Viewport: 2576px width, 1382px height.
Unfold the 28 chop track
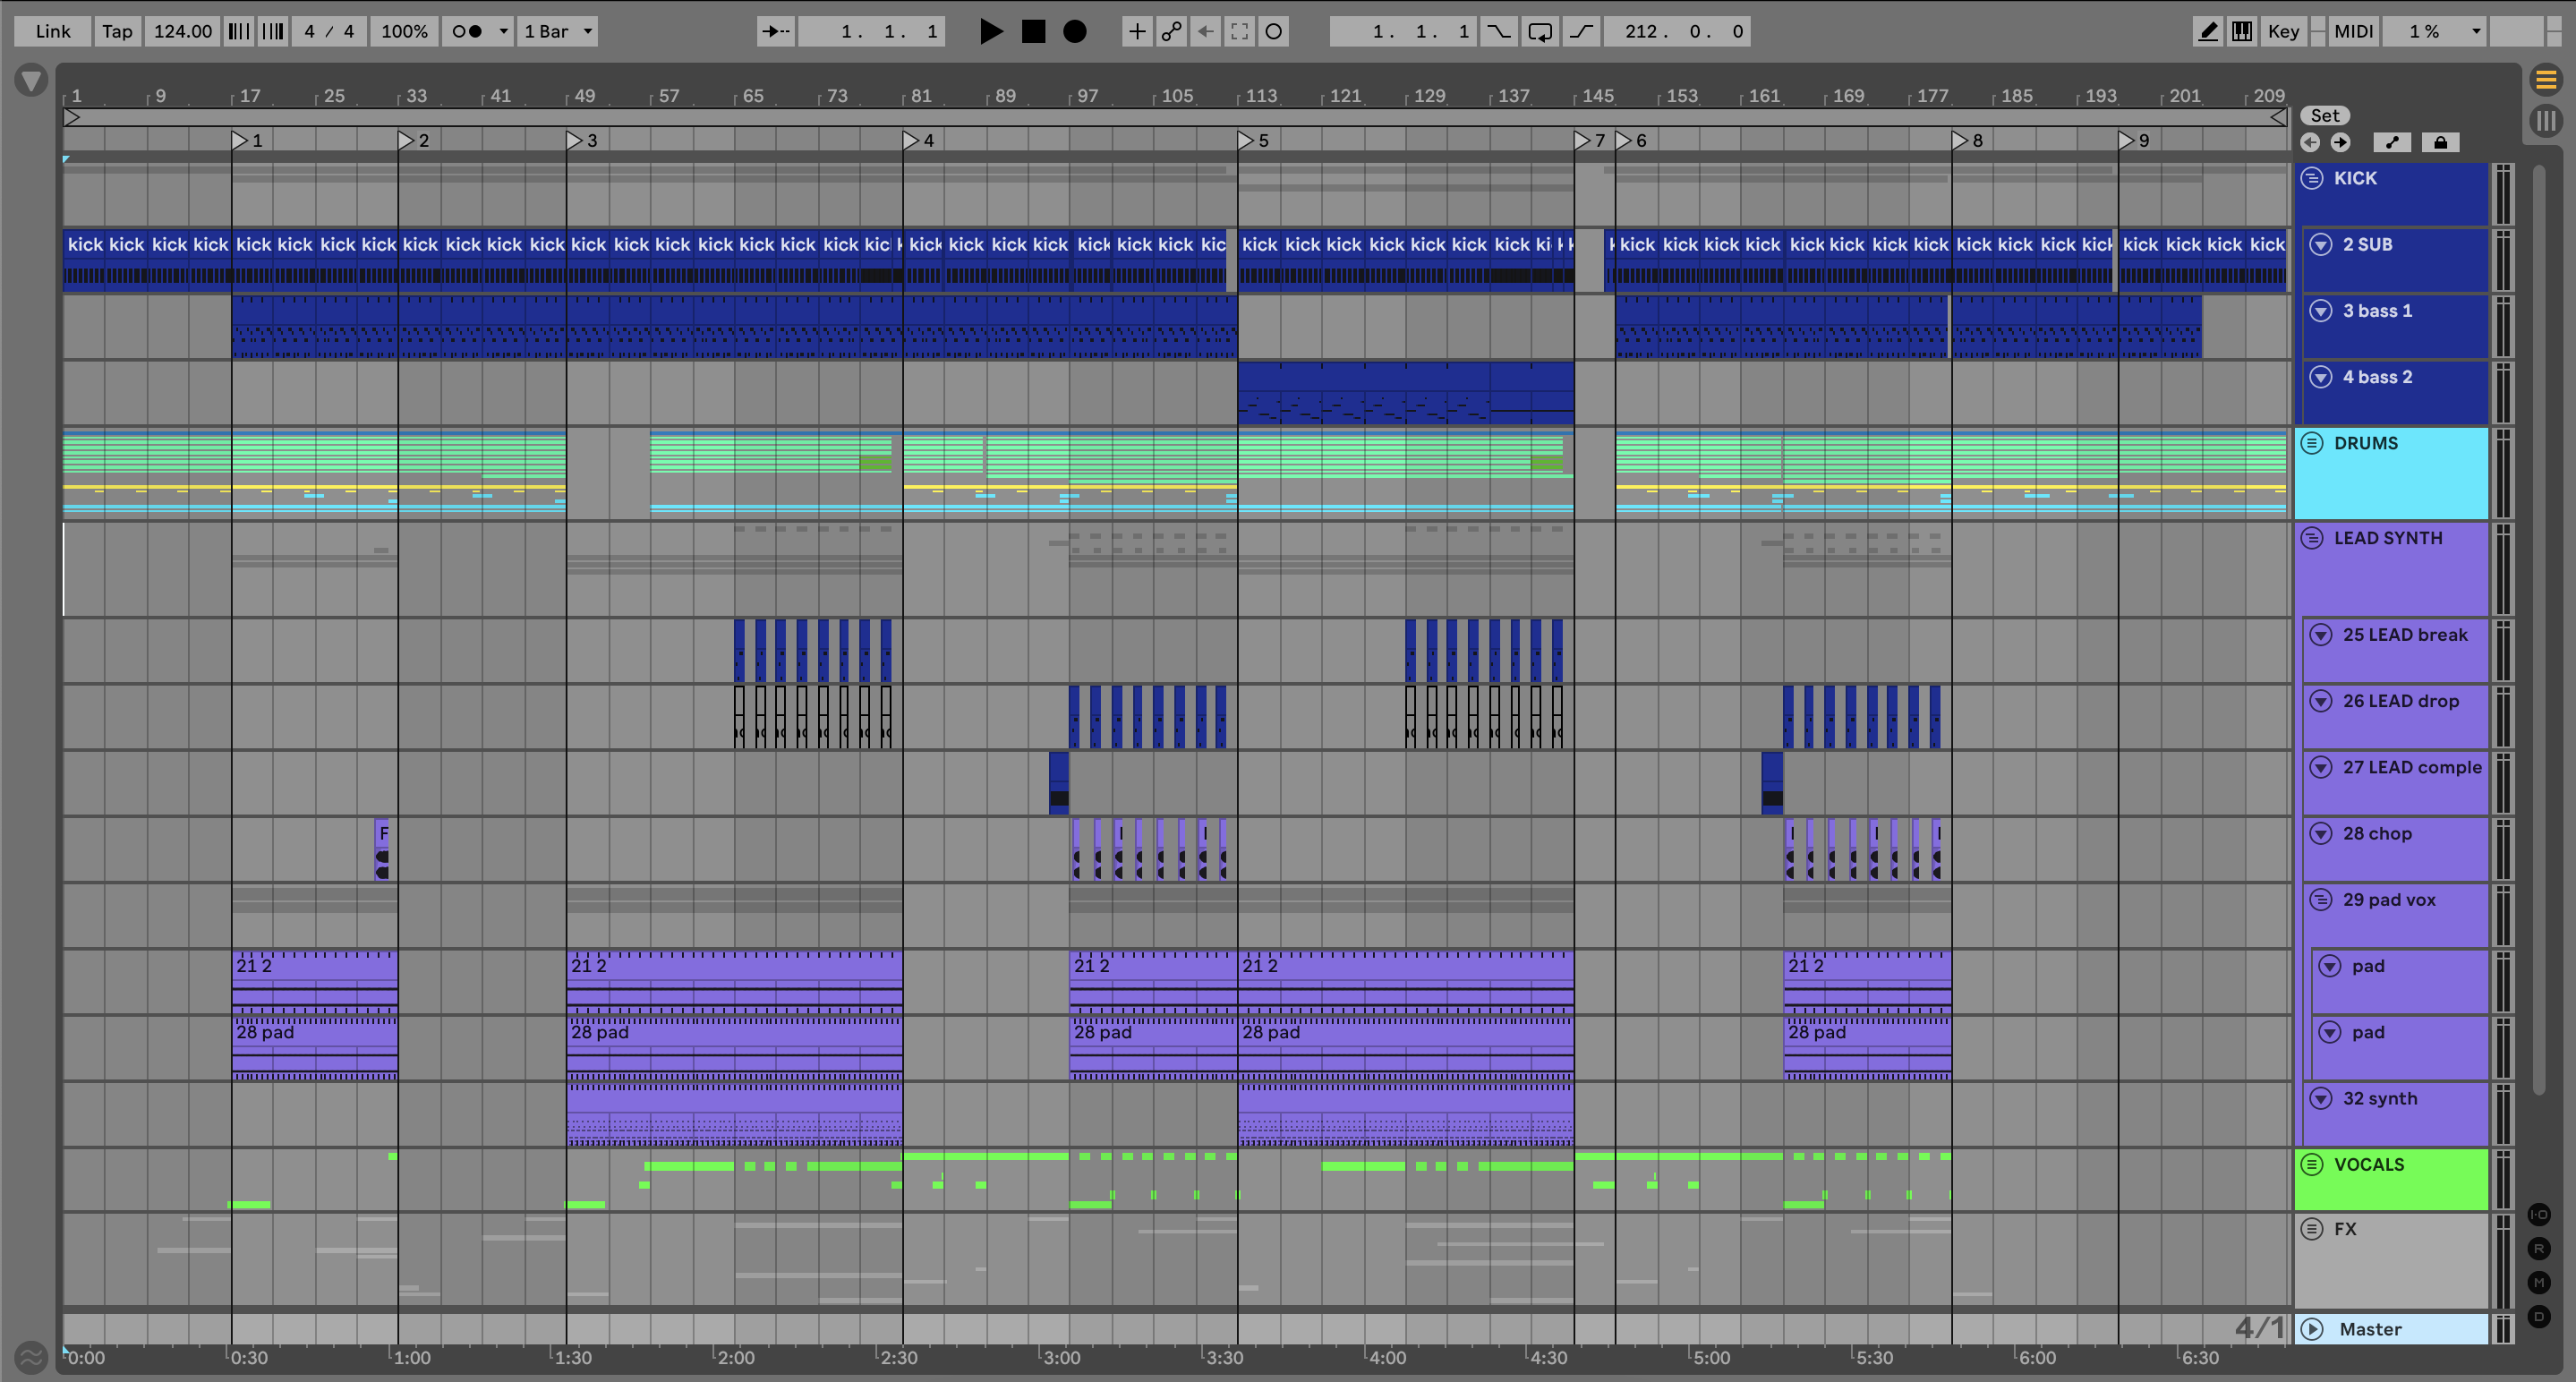coord(2321,833)
